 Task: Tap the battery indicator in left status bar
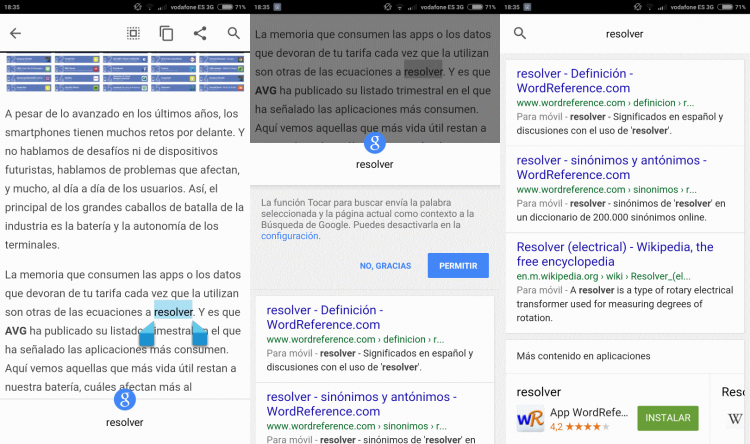225,7
